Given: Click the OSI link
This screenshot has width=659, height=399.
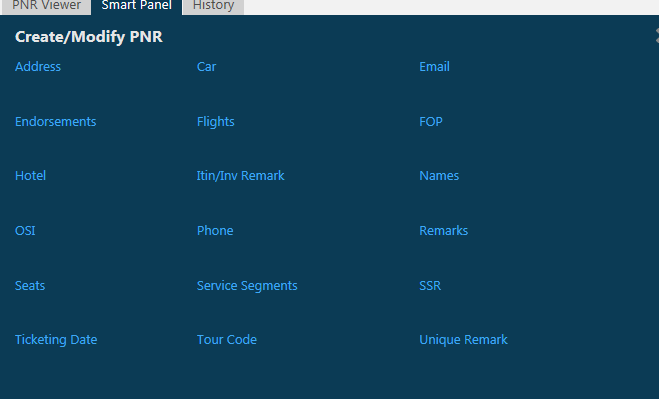Looking at the screenshot, I should tap(25, 230).
